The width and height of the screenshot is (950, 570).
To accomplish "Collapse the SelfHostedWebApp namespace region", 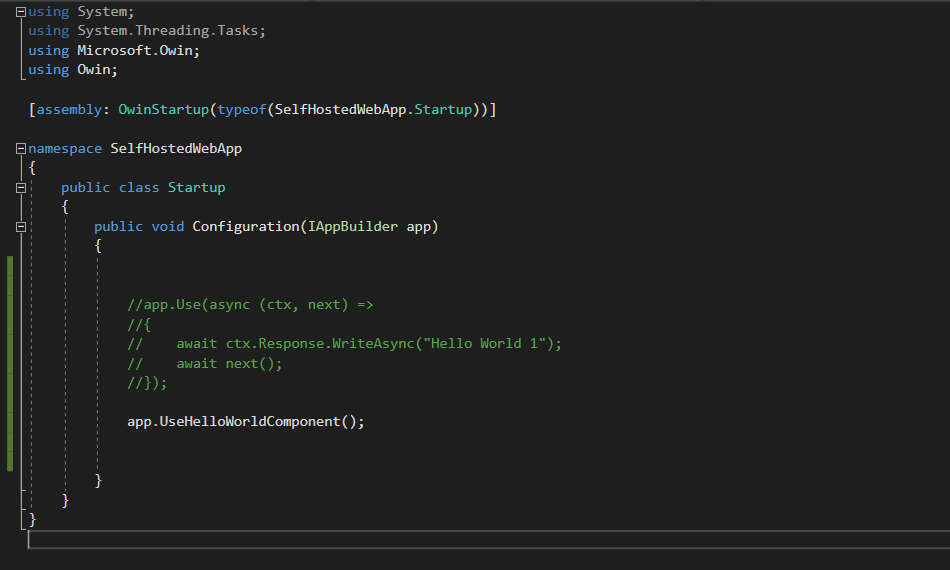I will (x=21, y=149).
